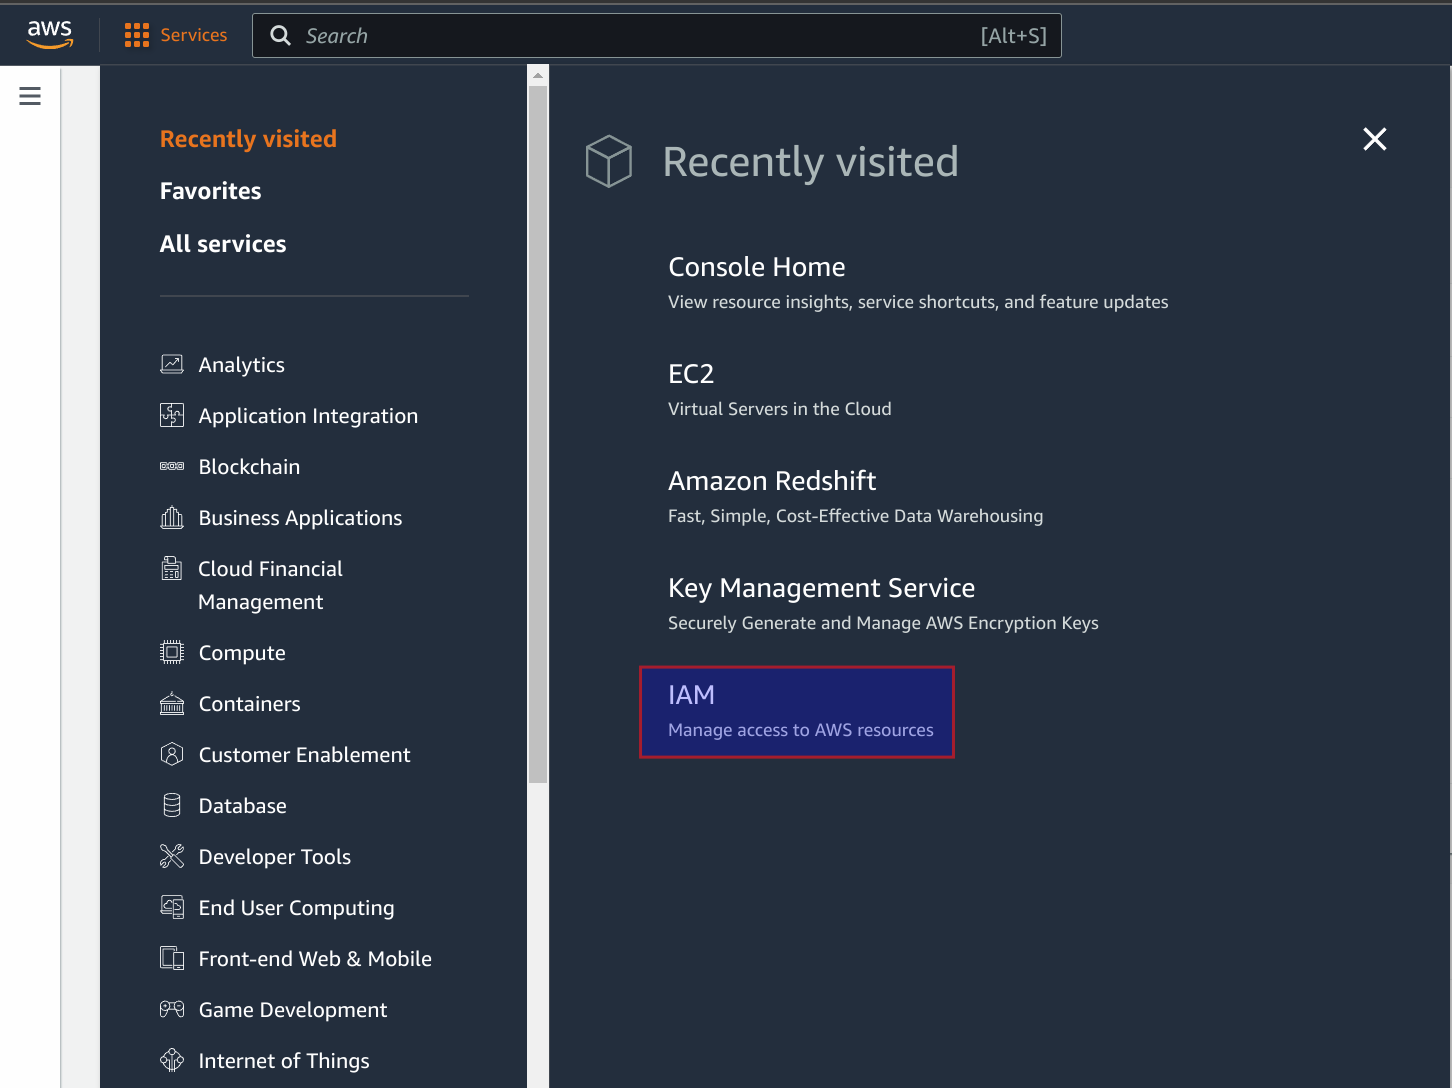Click the AWS logo
The width and height of the screenshot is (1452, 1088).
50,34
